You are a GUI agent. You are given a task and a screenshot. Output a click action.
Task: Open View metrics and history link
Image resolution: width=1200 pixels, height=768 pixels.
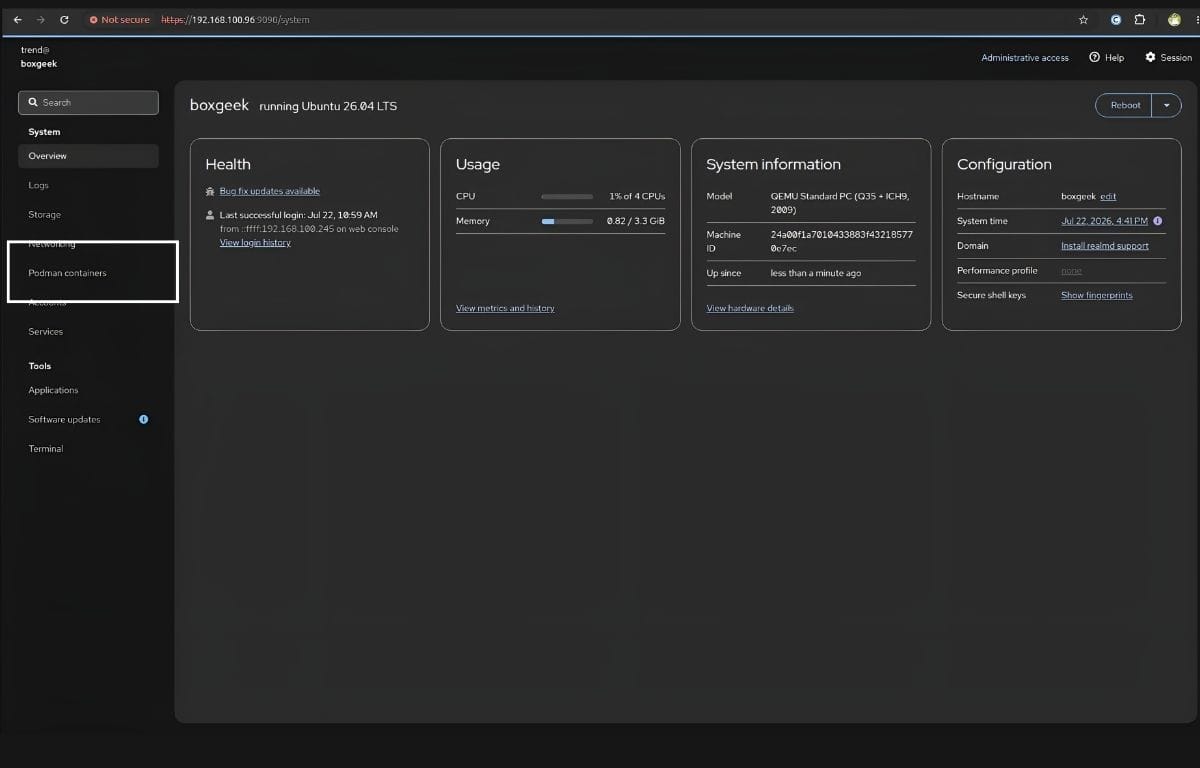pos(505,308)
